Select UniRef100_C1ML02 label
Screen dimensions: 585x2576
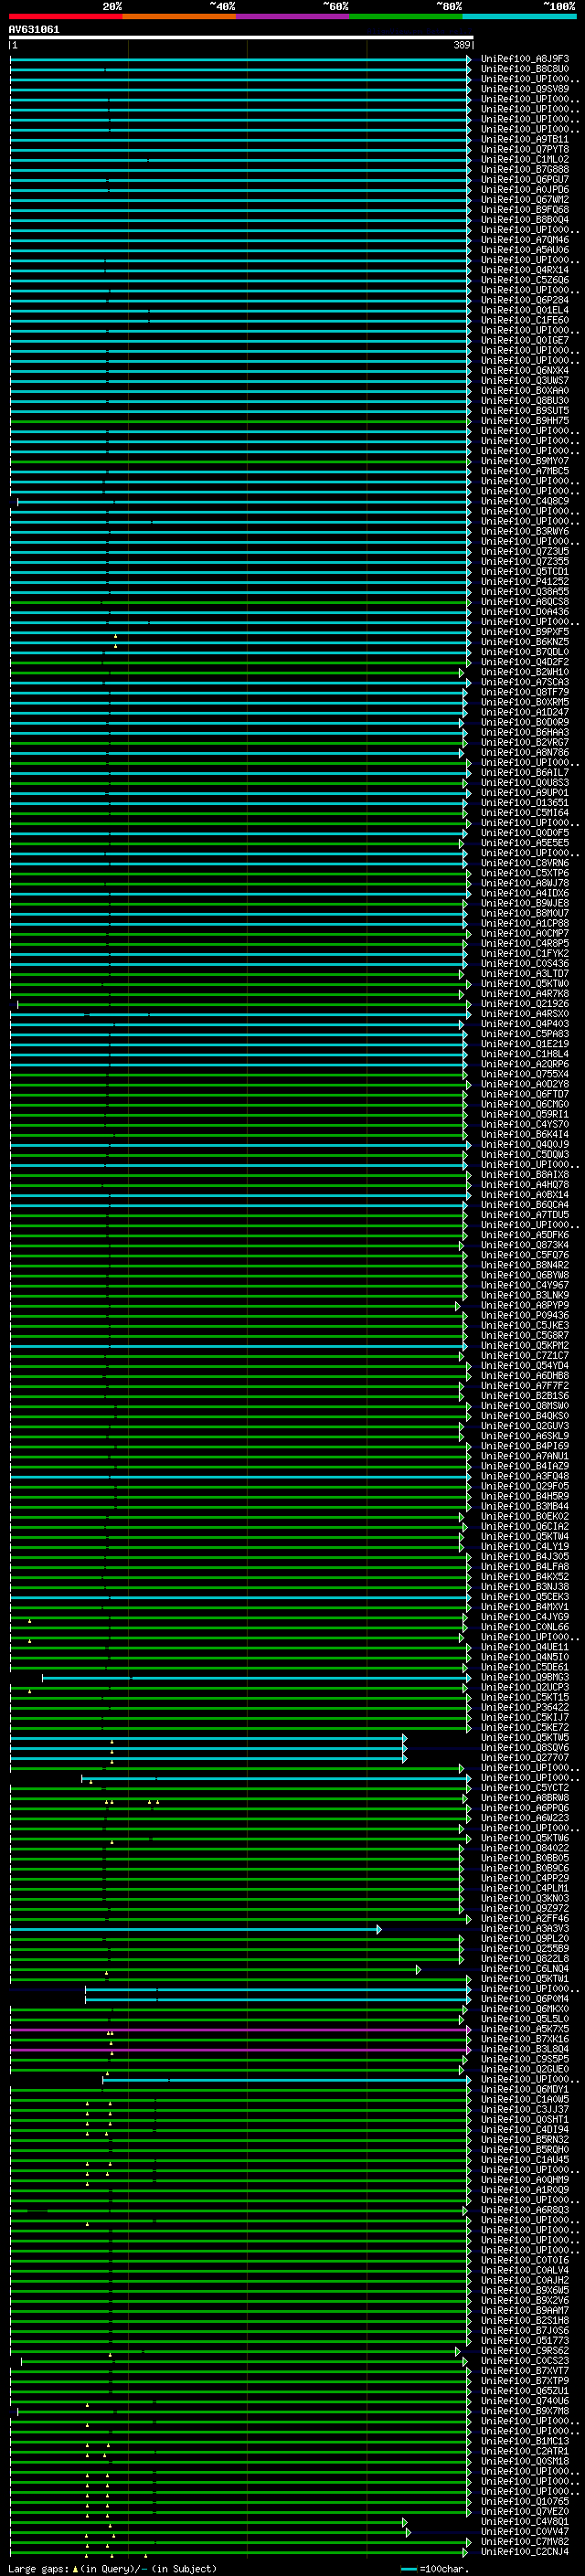(525, 159)
